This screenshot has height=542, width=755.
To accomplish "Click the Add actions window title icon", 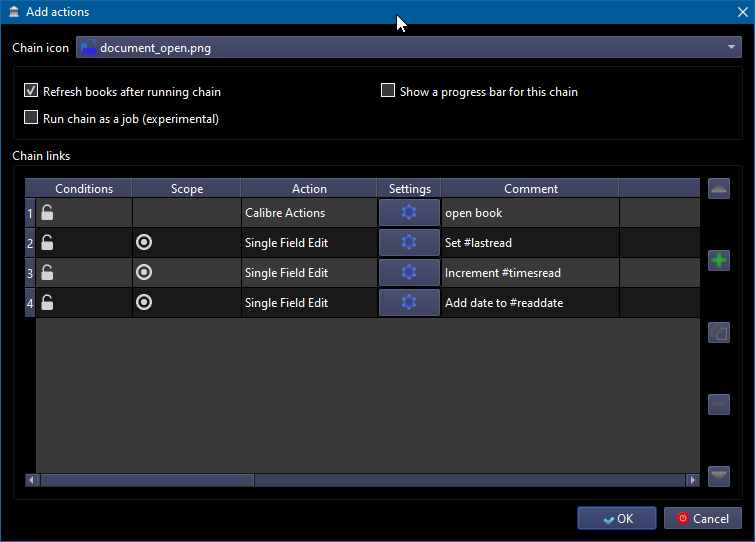I will point(14,12).
